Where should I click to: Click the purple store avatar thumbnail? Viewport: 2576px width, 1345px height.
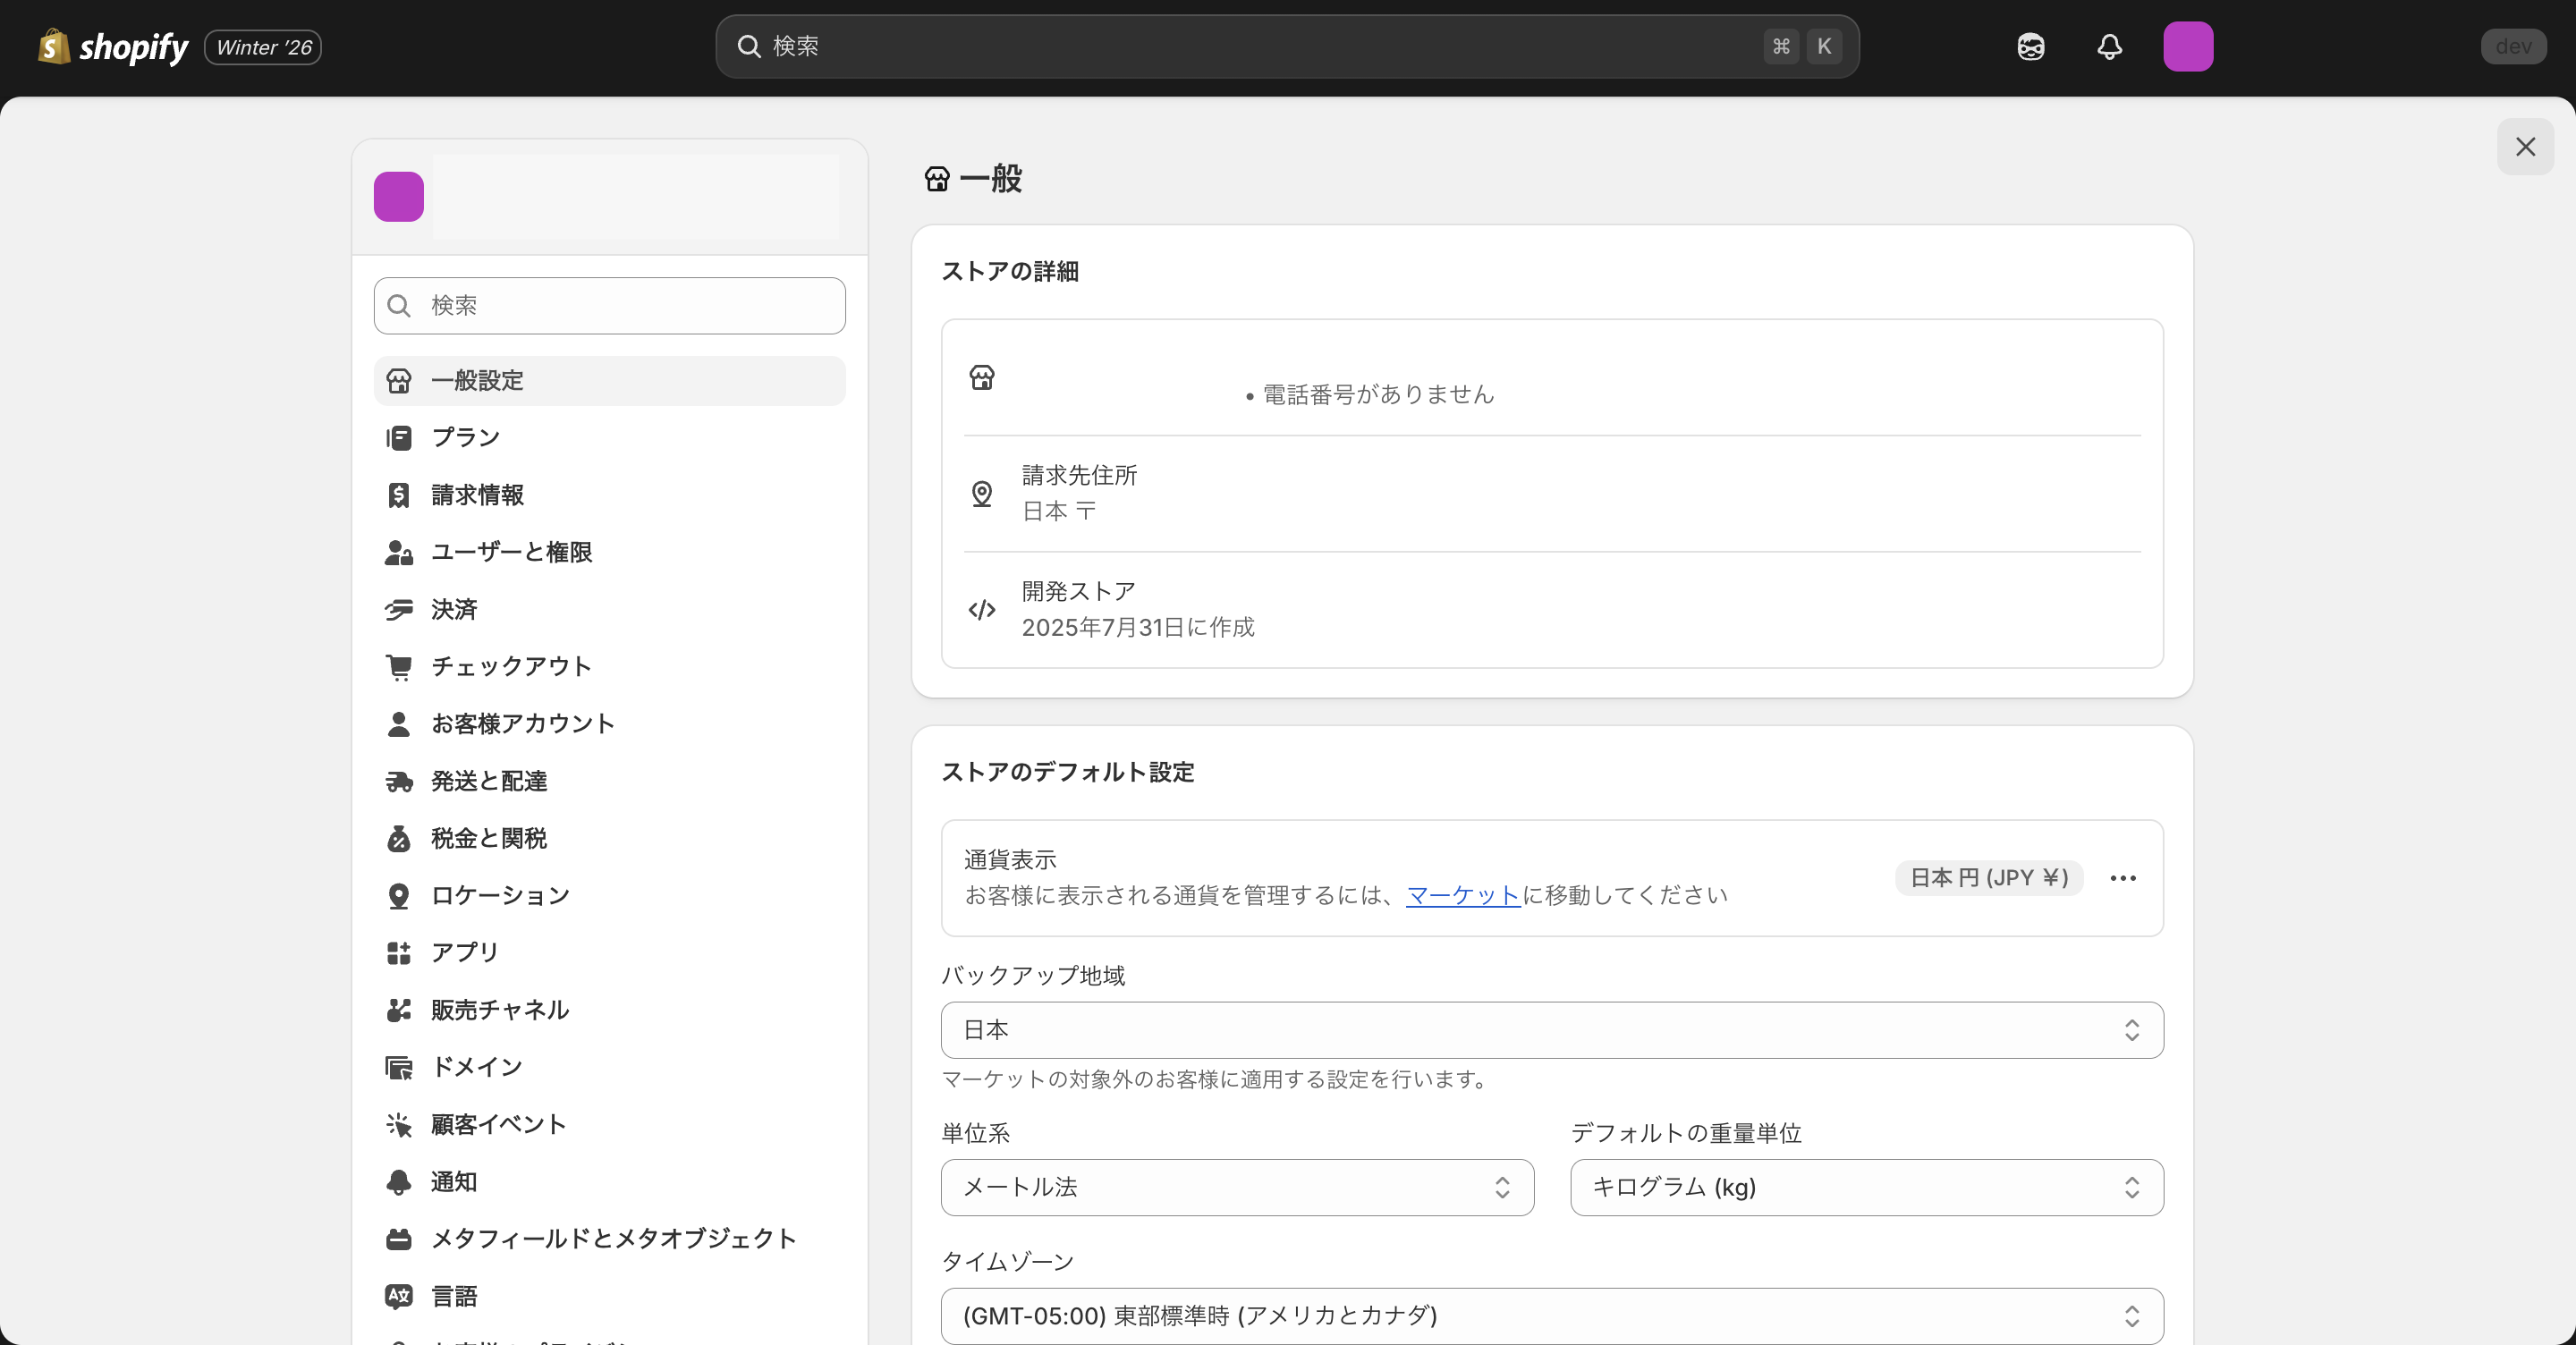point(398,196)
